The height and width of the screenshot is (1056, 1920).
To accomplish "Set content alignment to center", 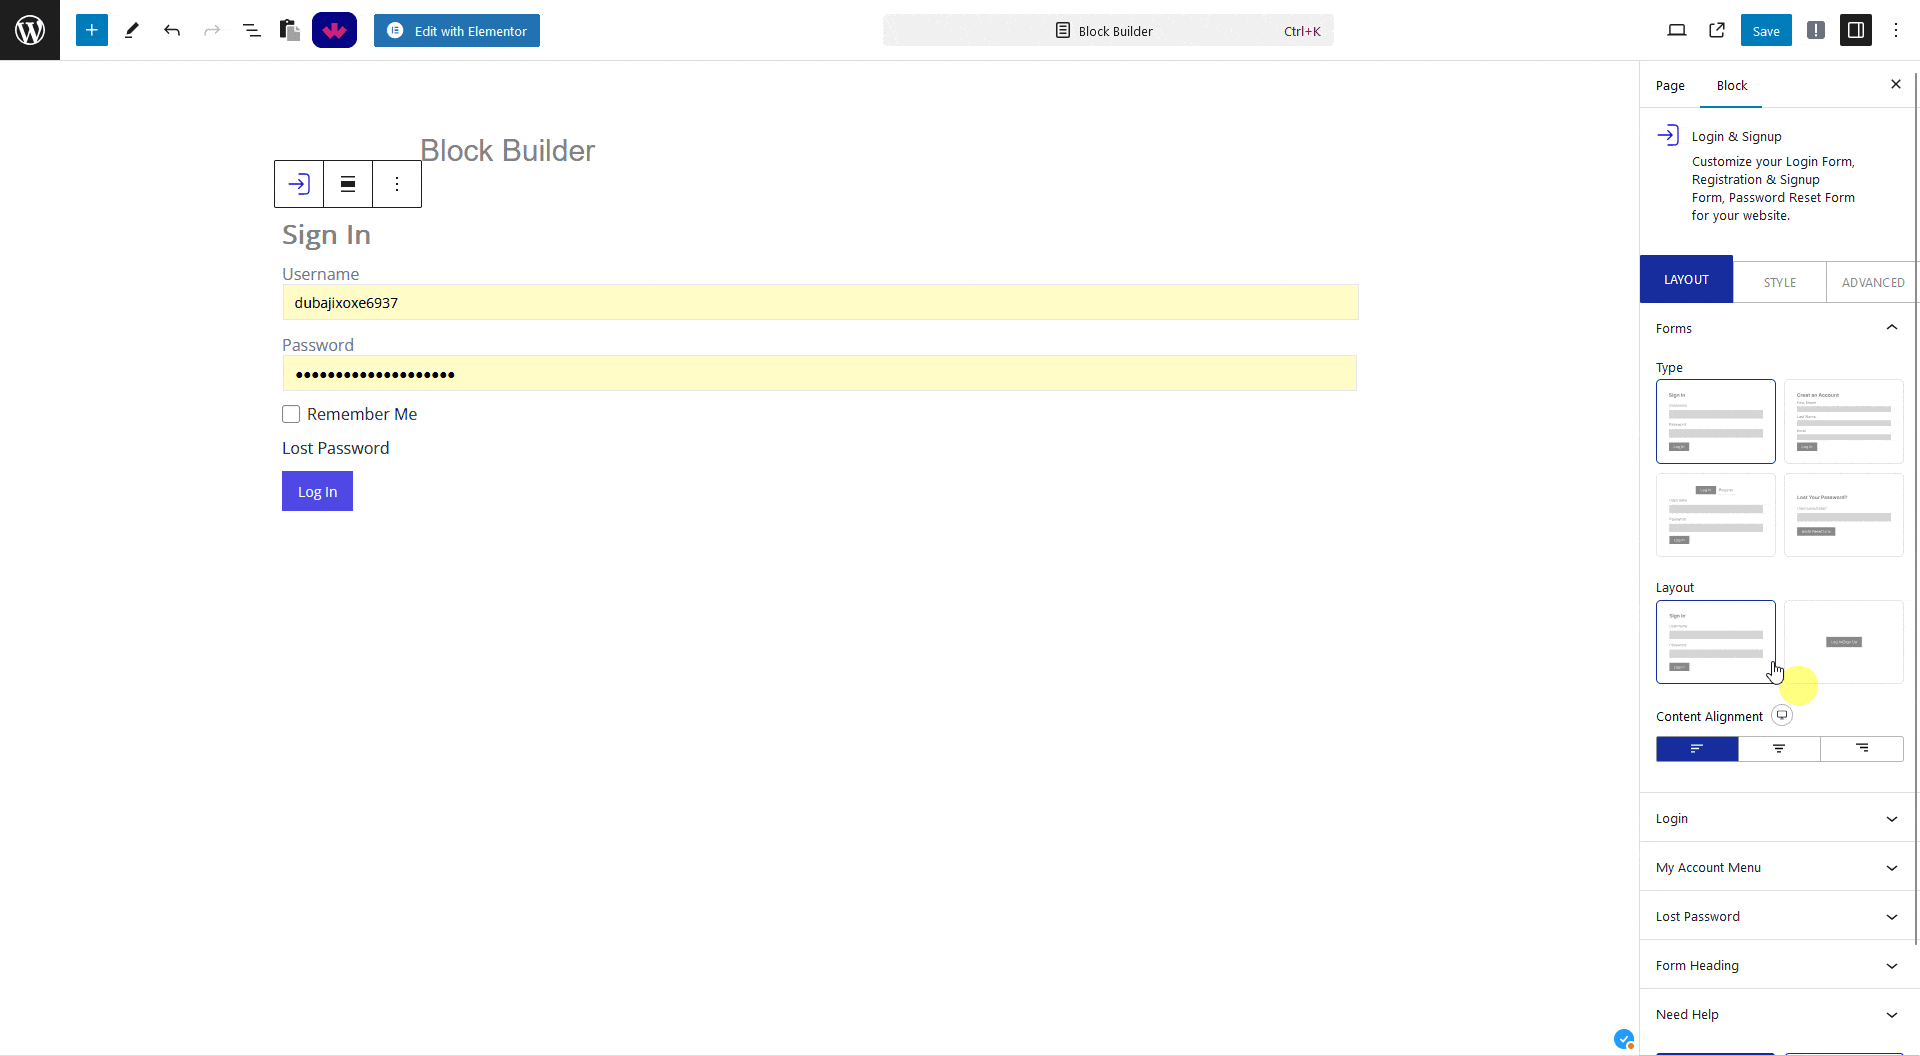I will click(1779, 749).
